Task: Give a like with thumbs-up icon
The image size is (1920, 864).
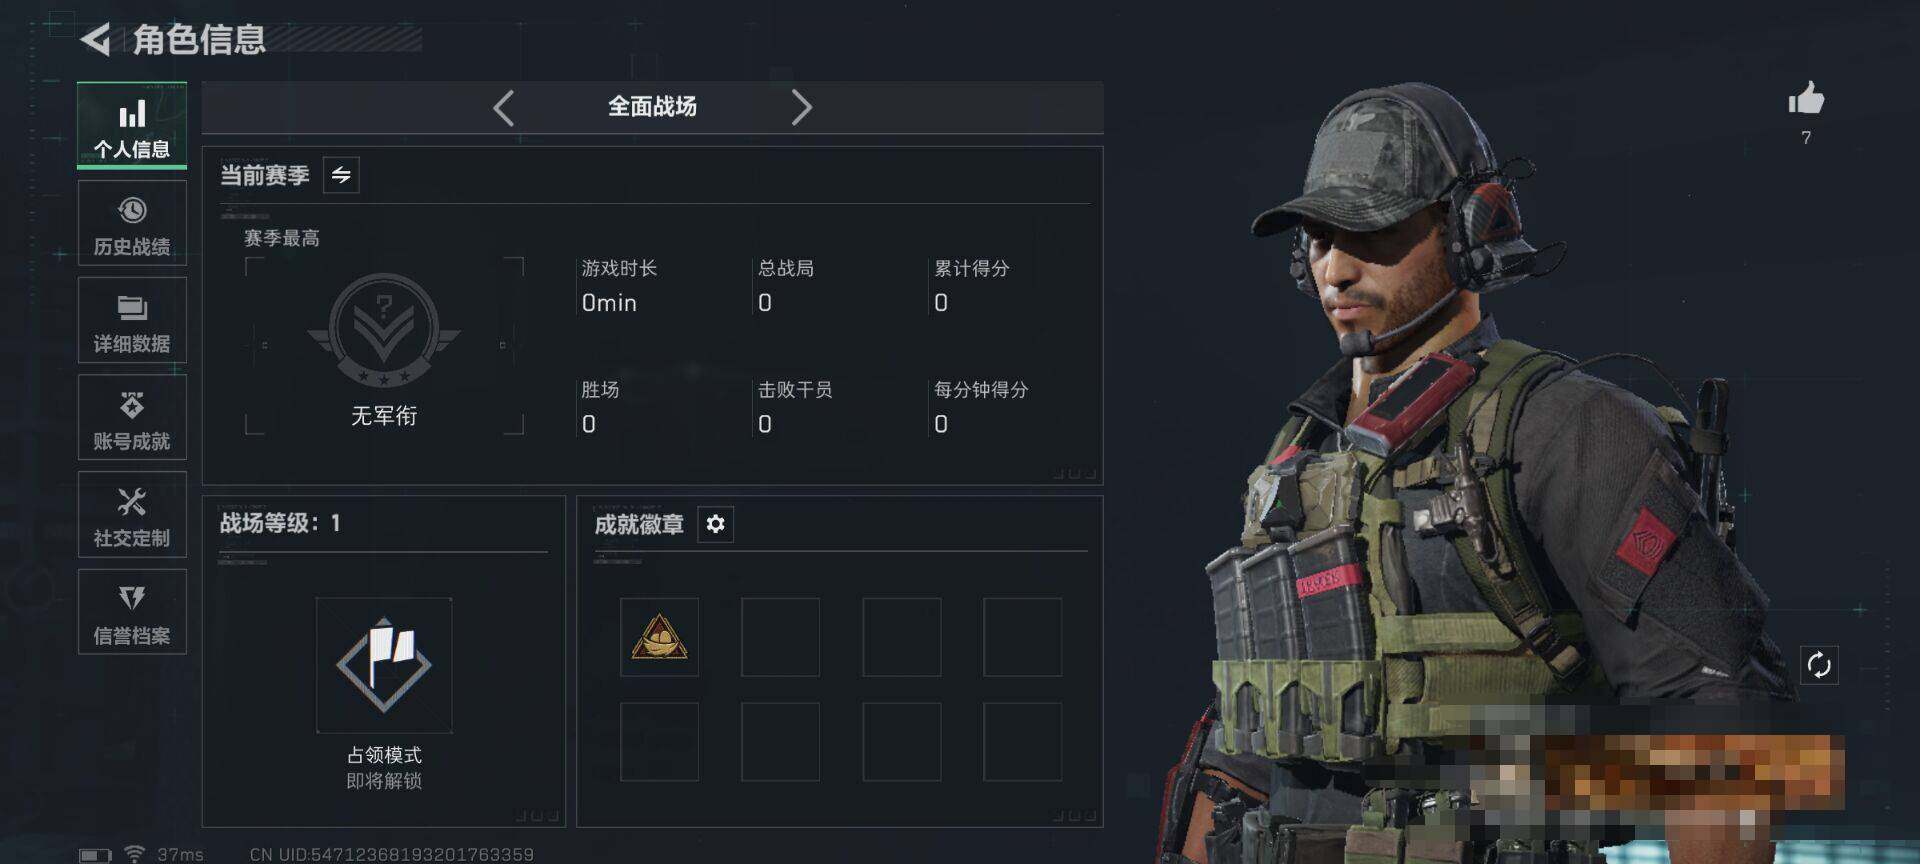Action: click(1806, 99)
